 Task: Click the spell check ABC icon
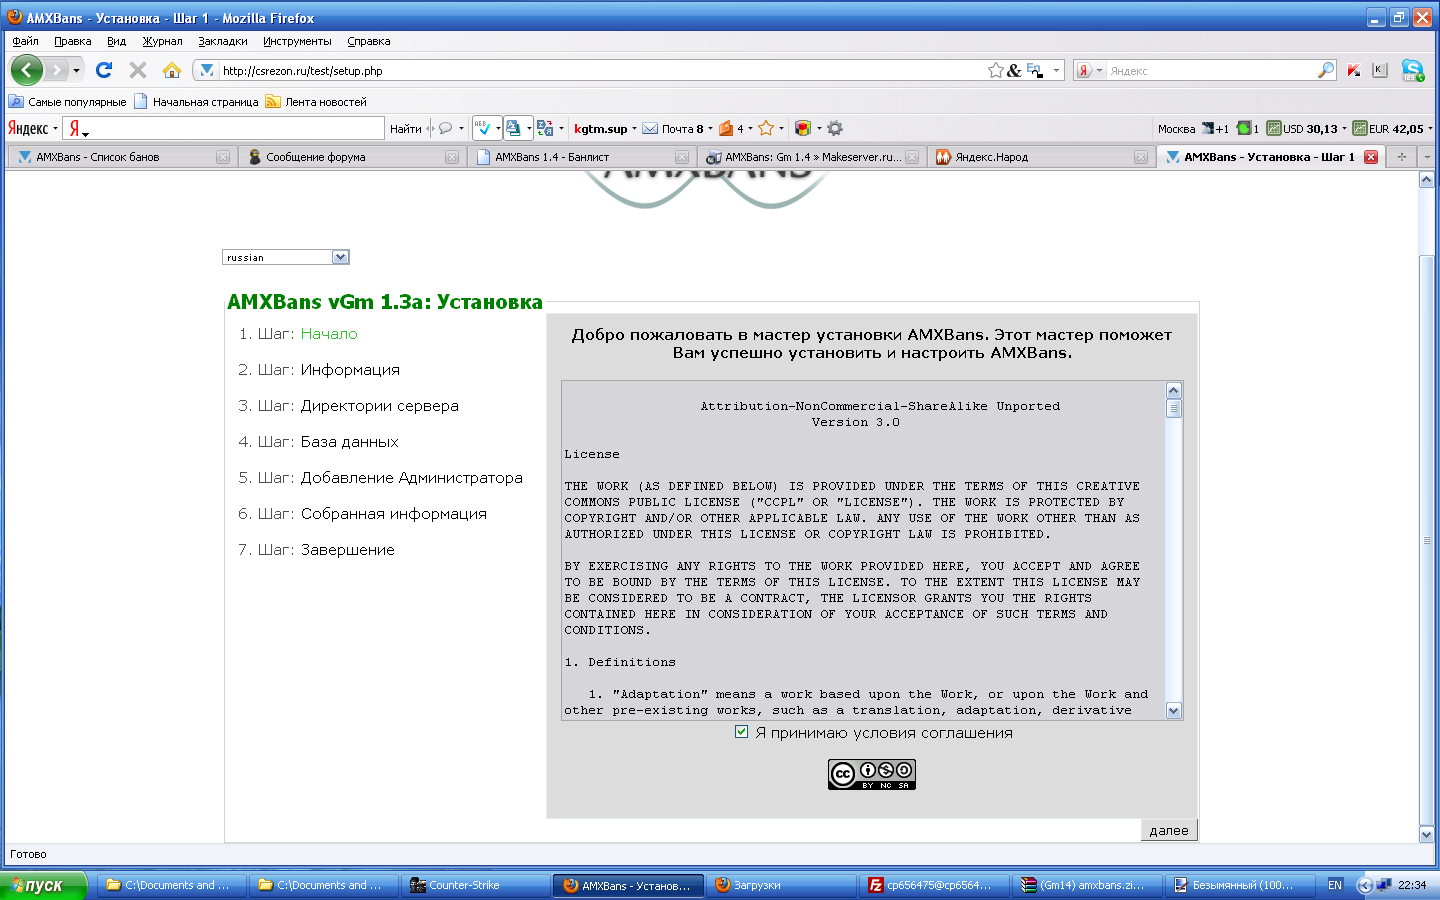tap(483, 128)
